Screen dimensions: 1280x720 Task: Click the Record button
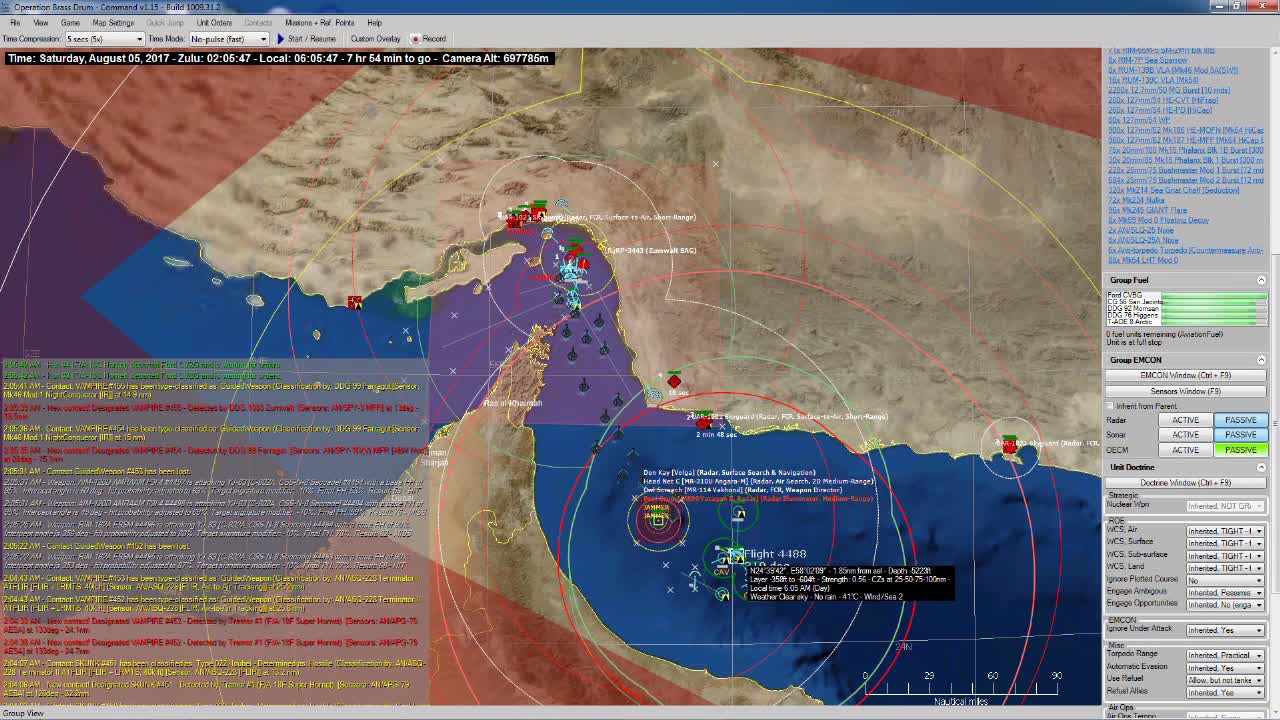tap(429, 39)
